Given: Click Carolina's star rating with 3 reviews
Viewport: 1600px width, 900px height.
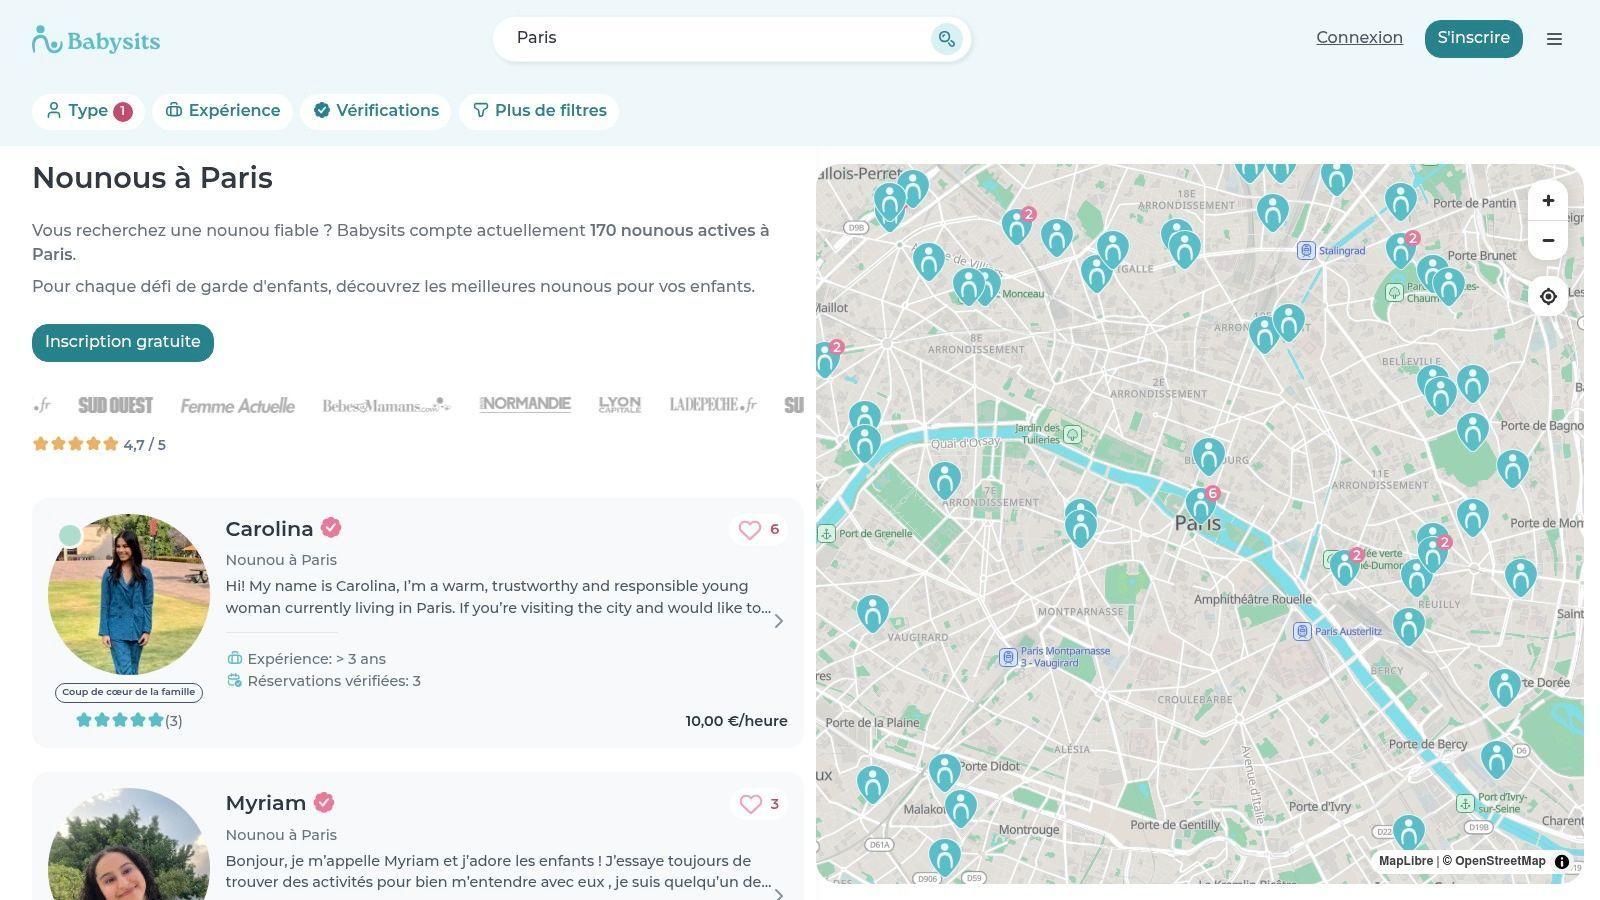Looking at the screenshot, I should tap(129, 721).
